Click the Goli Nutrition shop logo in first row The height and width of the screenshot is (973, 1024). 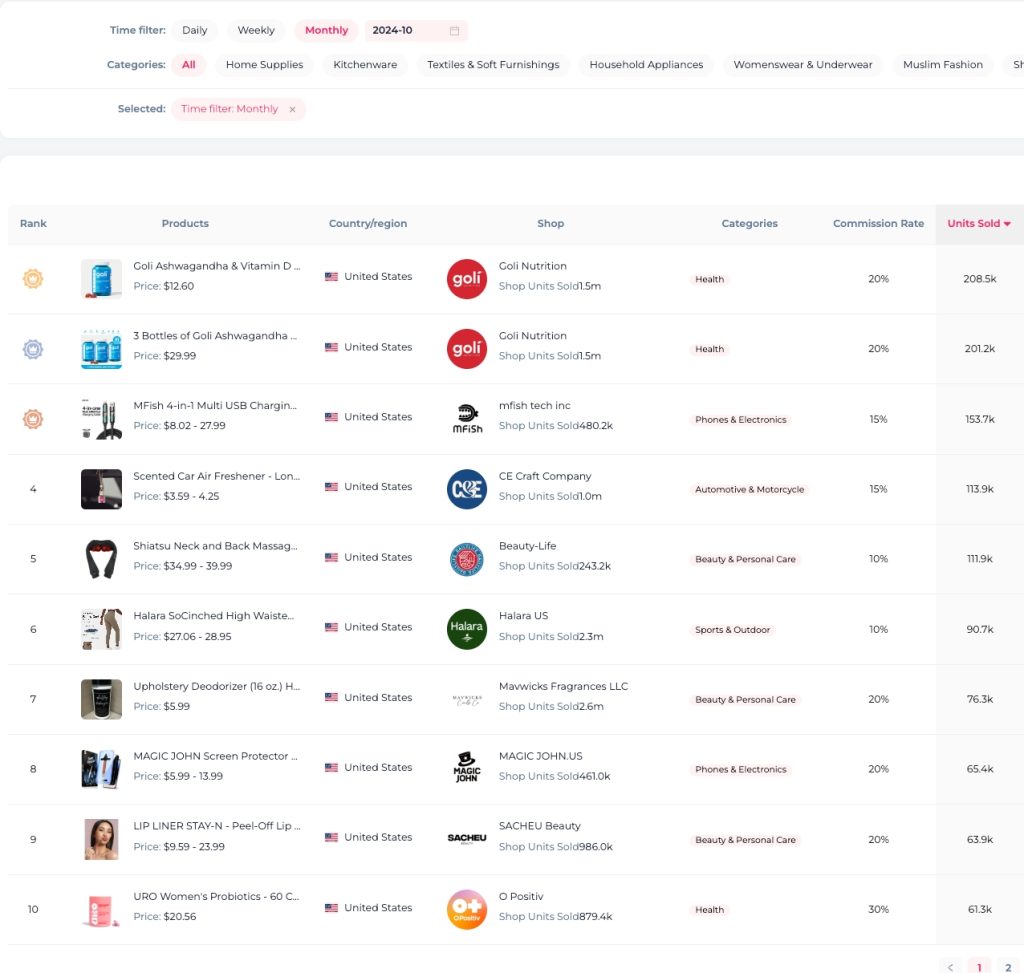tap(466, 279)
